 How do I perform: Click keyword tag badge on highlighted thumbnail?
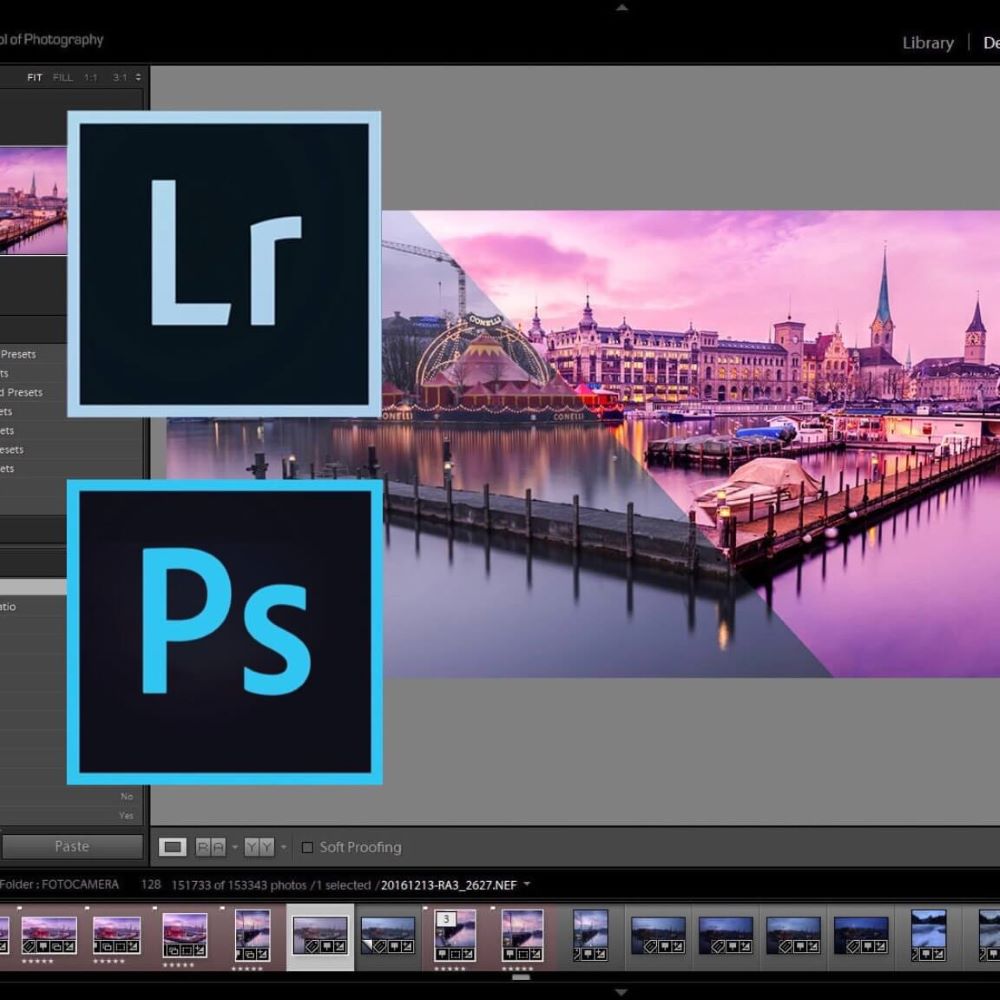[312, 947]
